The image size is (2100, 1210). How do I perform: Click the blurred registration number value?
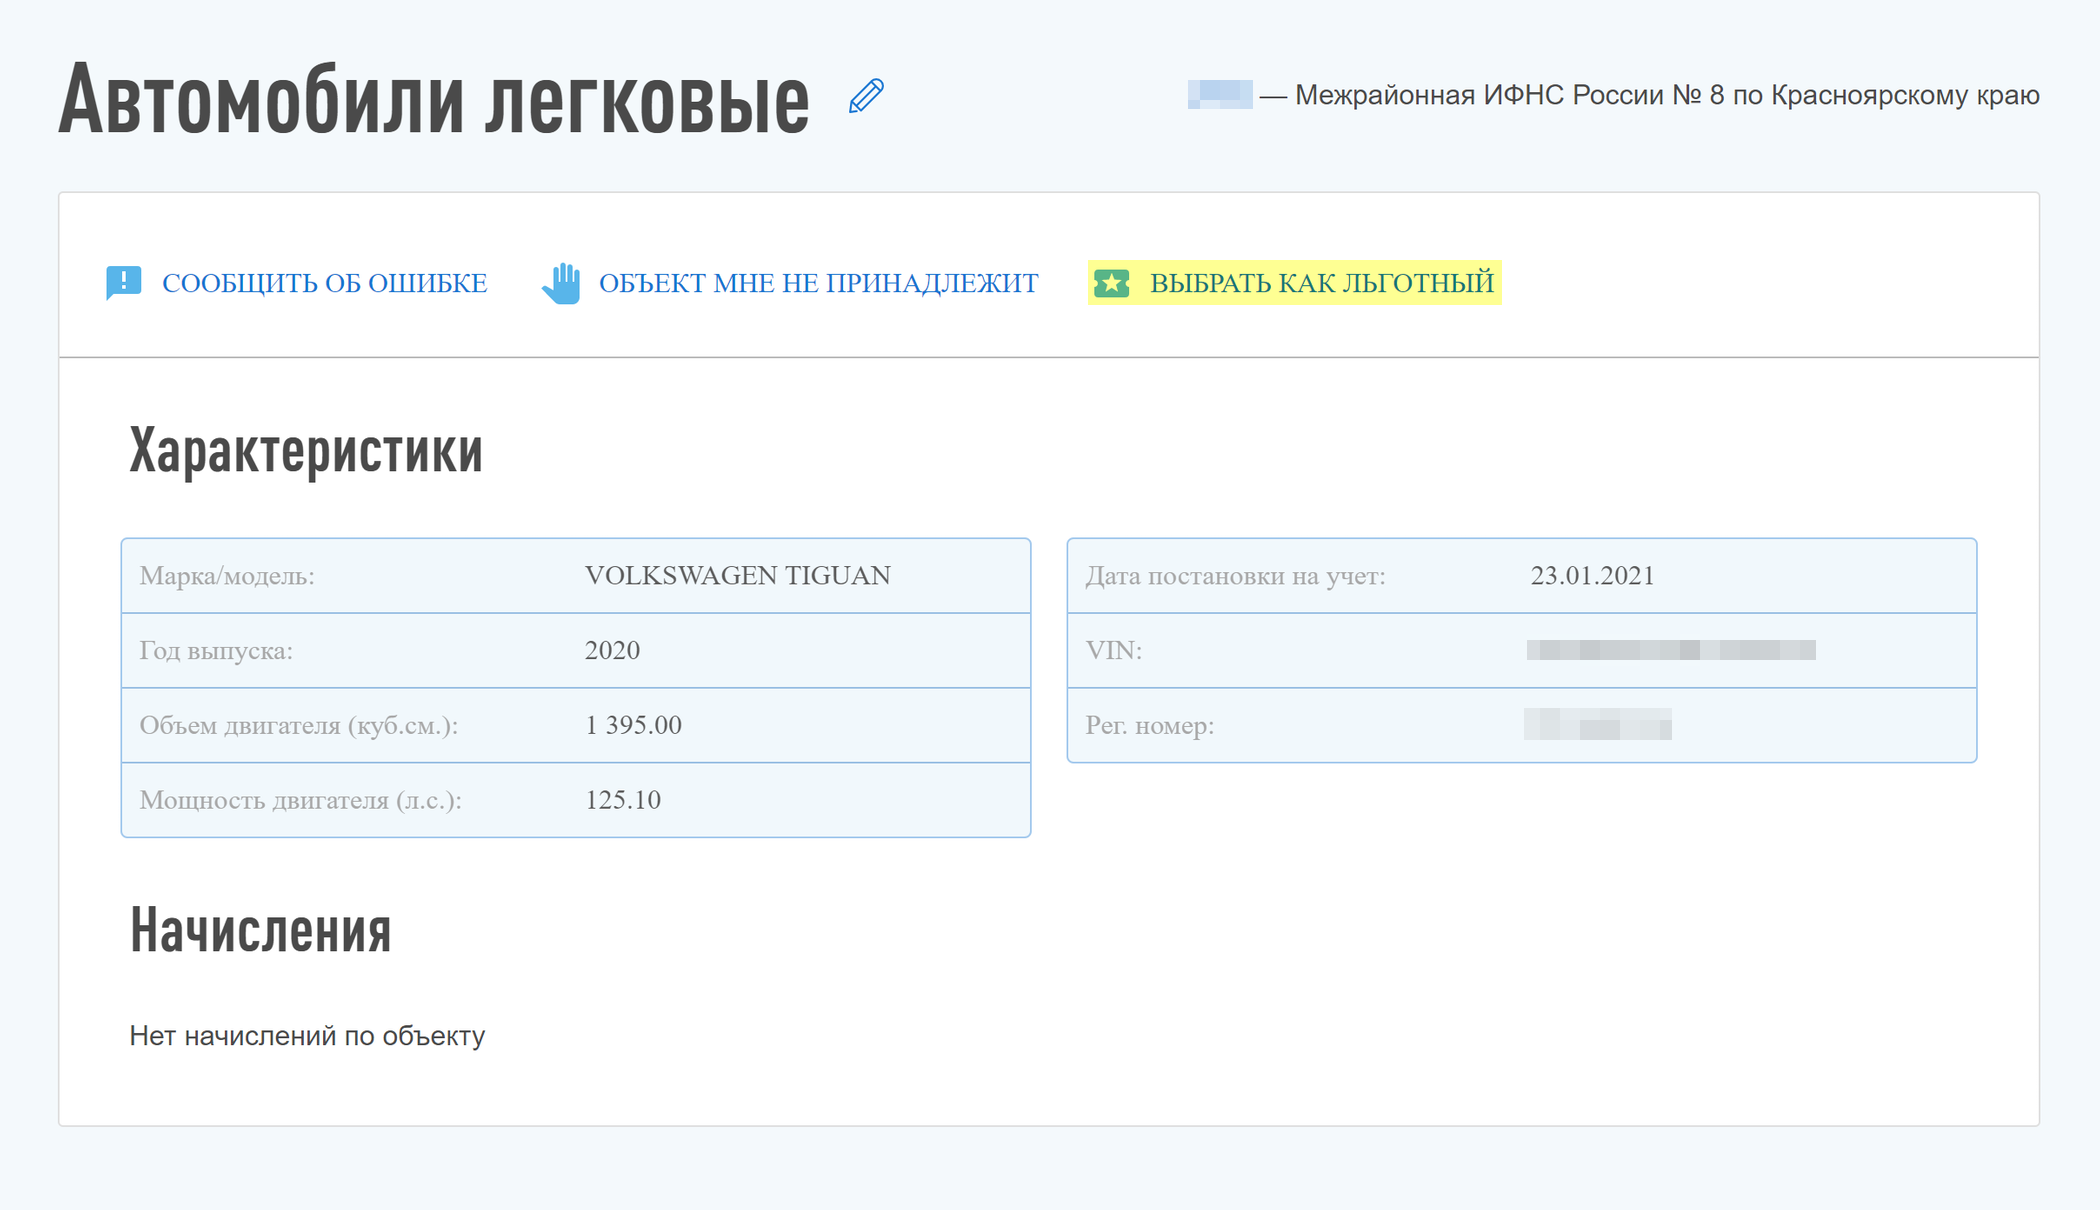[1598, 724]
